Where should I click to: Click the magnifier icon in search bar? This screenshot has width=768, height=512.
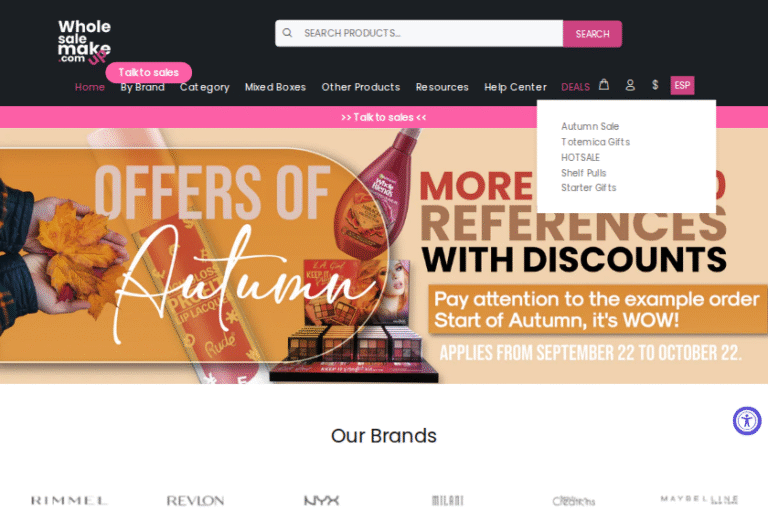287,33
